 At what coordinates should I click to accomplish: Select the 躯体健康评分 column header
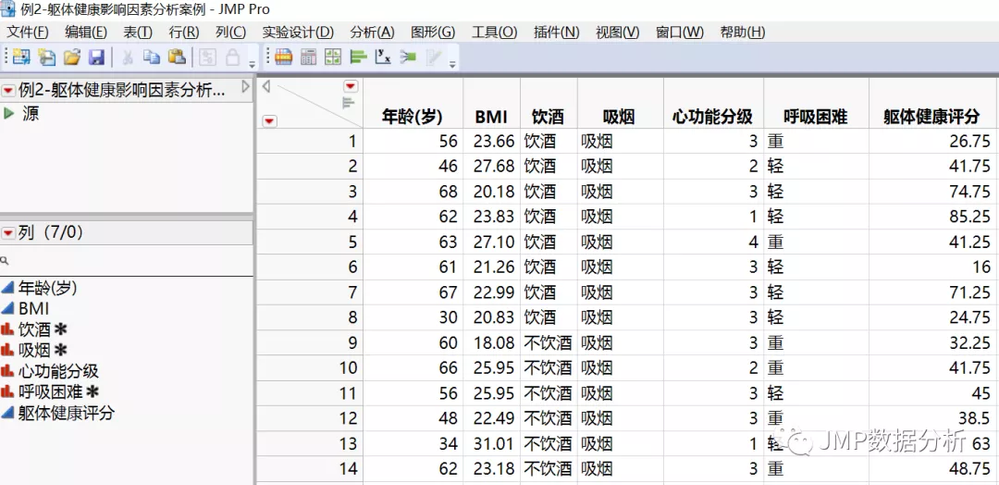931,117
